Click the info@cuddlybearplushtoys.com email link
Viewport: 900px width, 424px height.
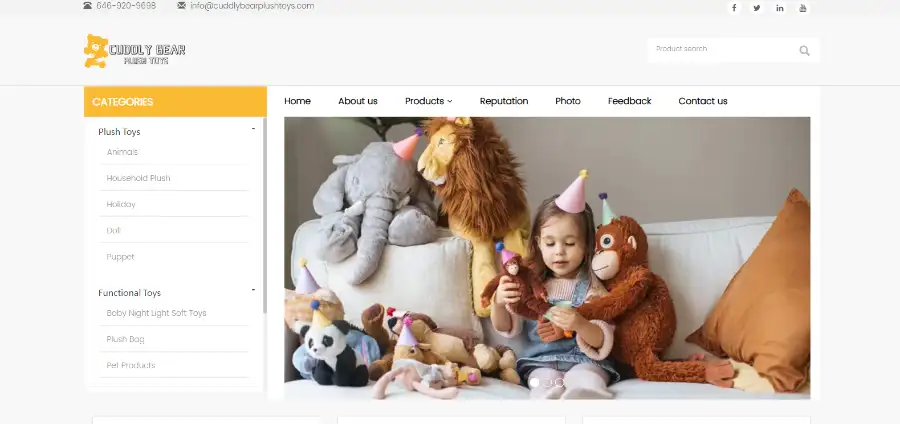[x=252, y=6]
